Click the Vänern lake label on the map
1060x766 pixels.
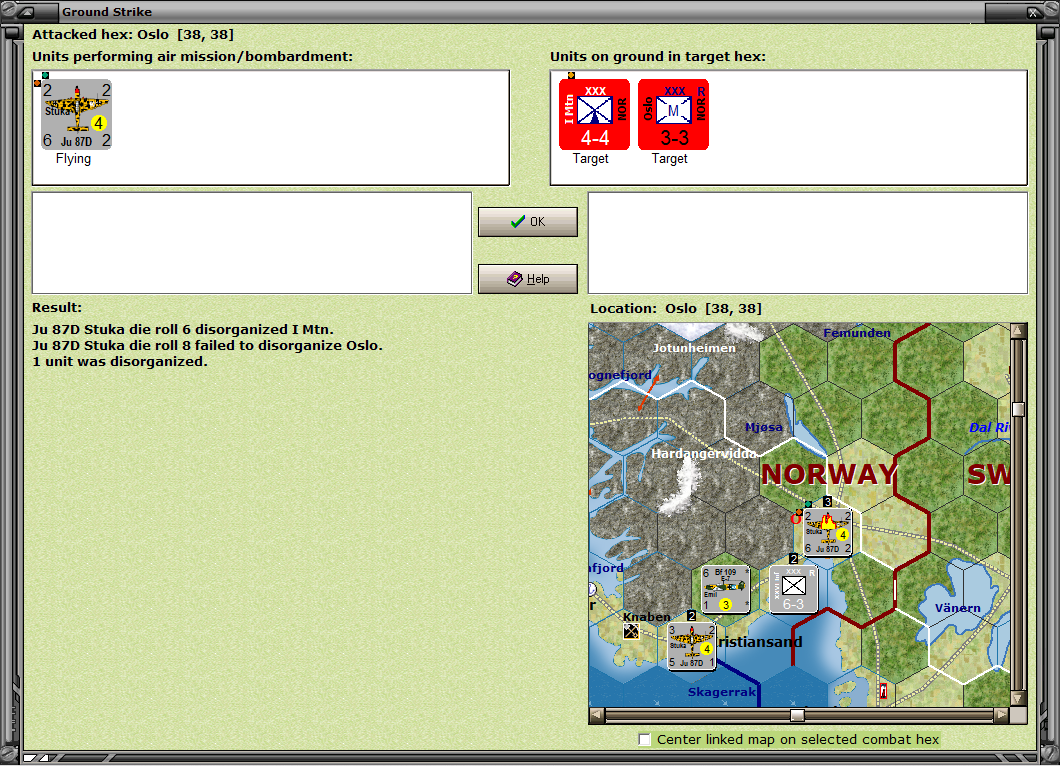click(957, 608)
